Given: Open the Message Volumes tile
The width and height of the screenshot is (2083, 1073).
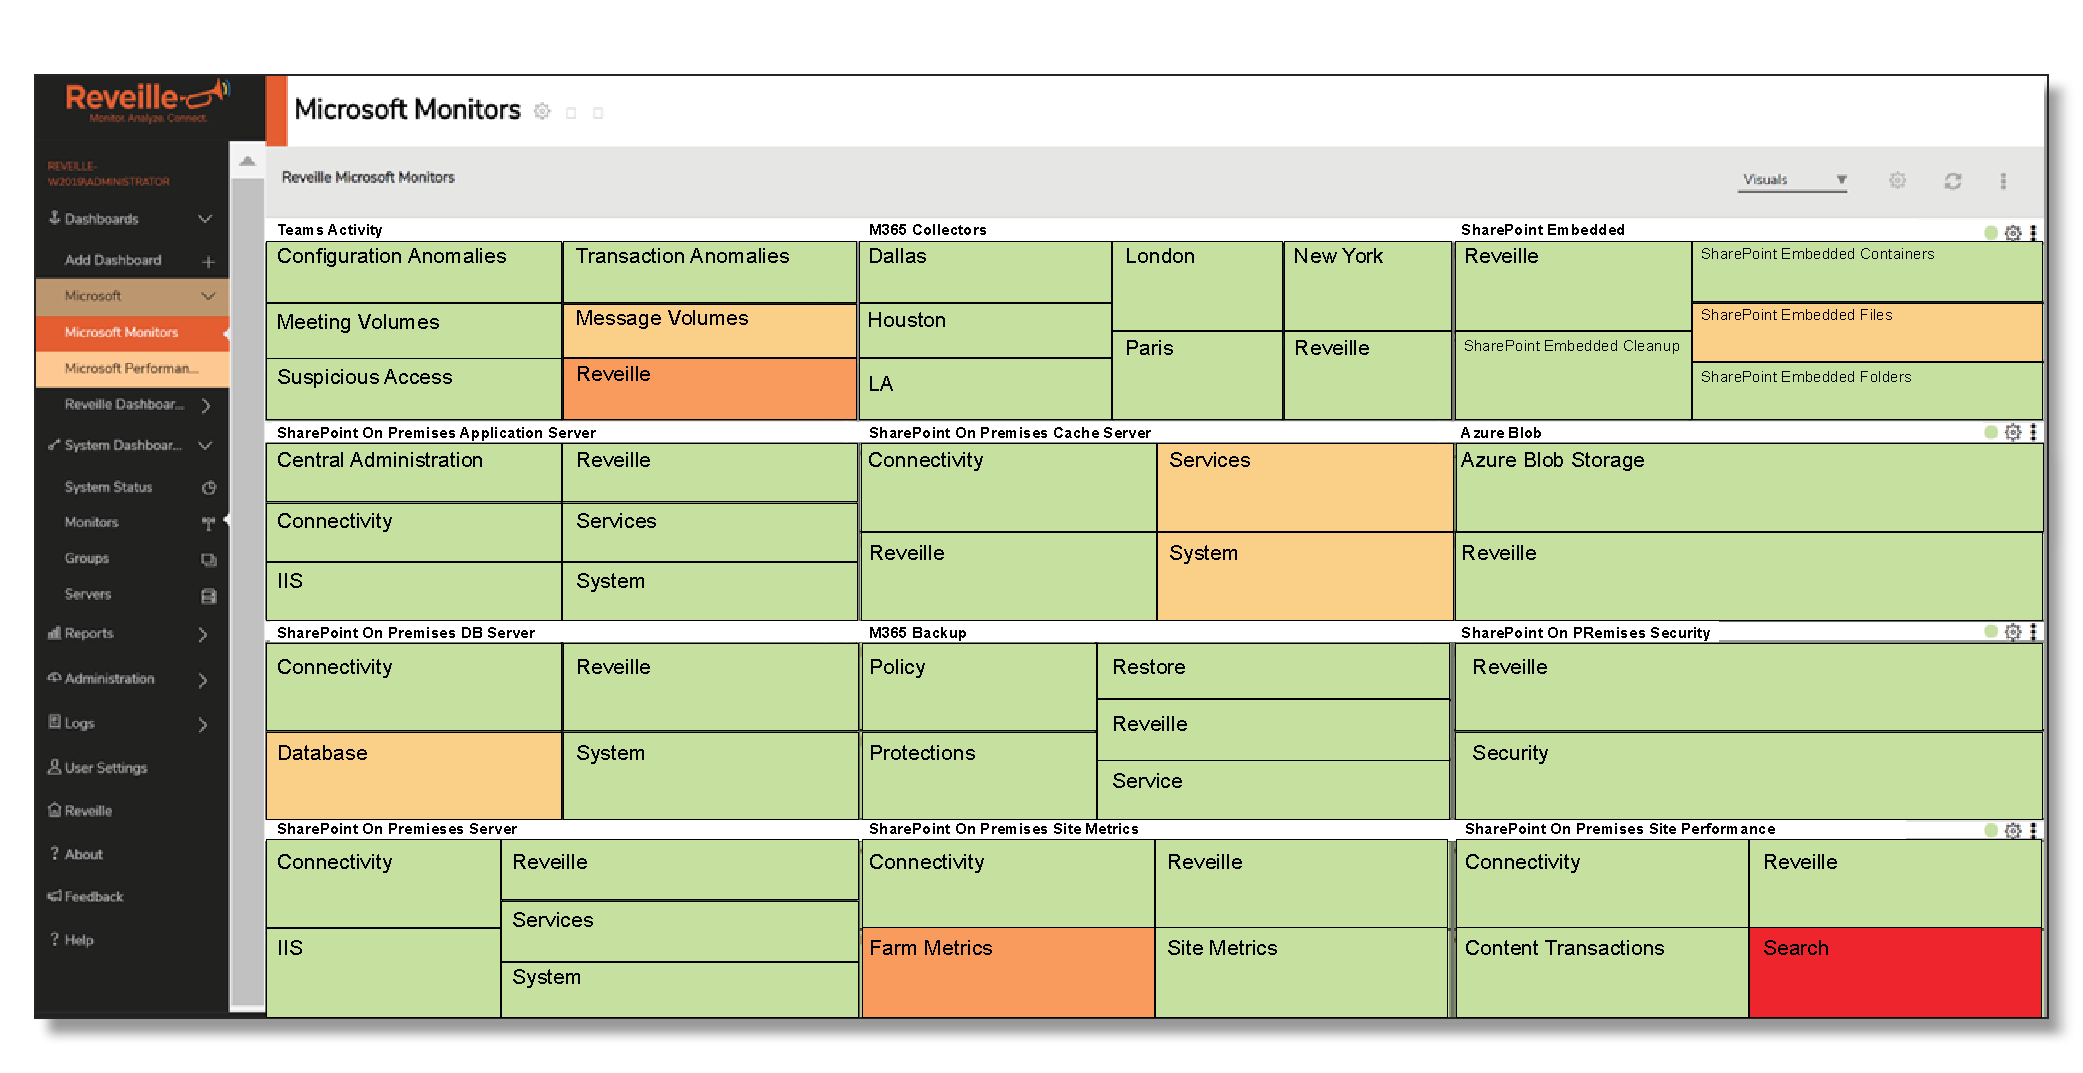Looking at the screenshot, I should 709,331.
